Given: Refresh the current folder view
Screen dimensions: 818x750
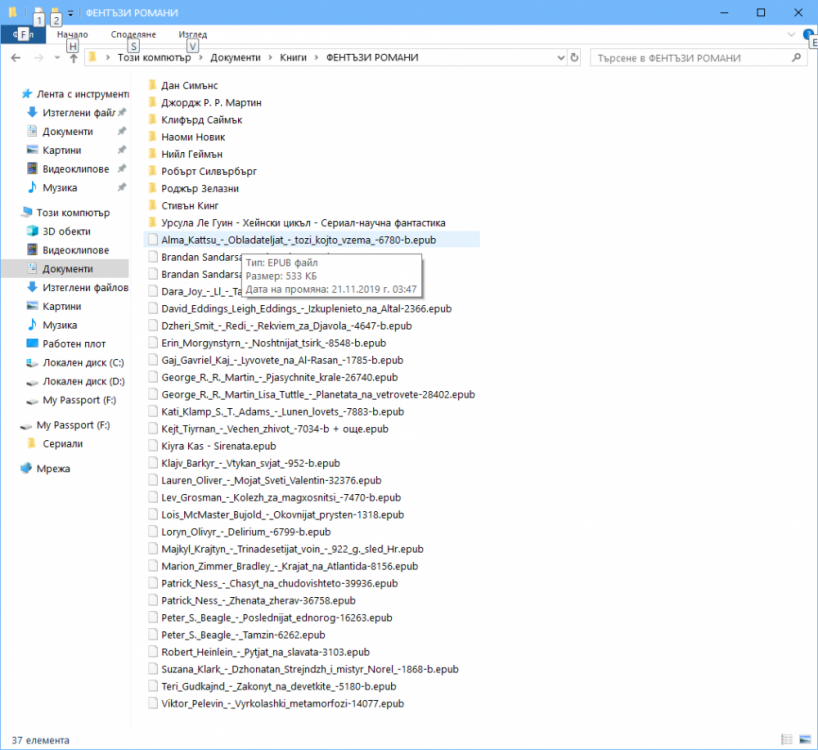Looking at the screenshot, I should [574, 57].
